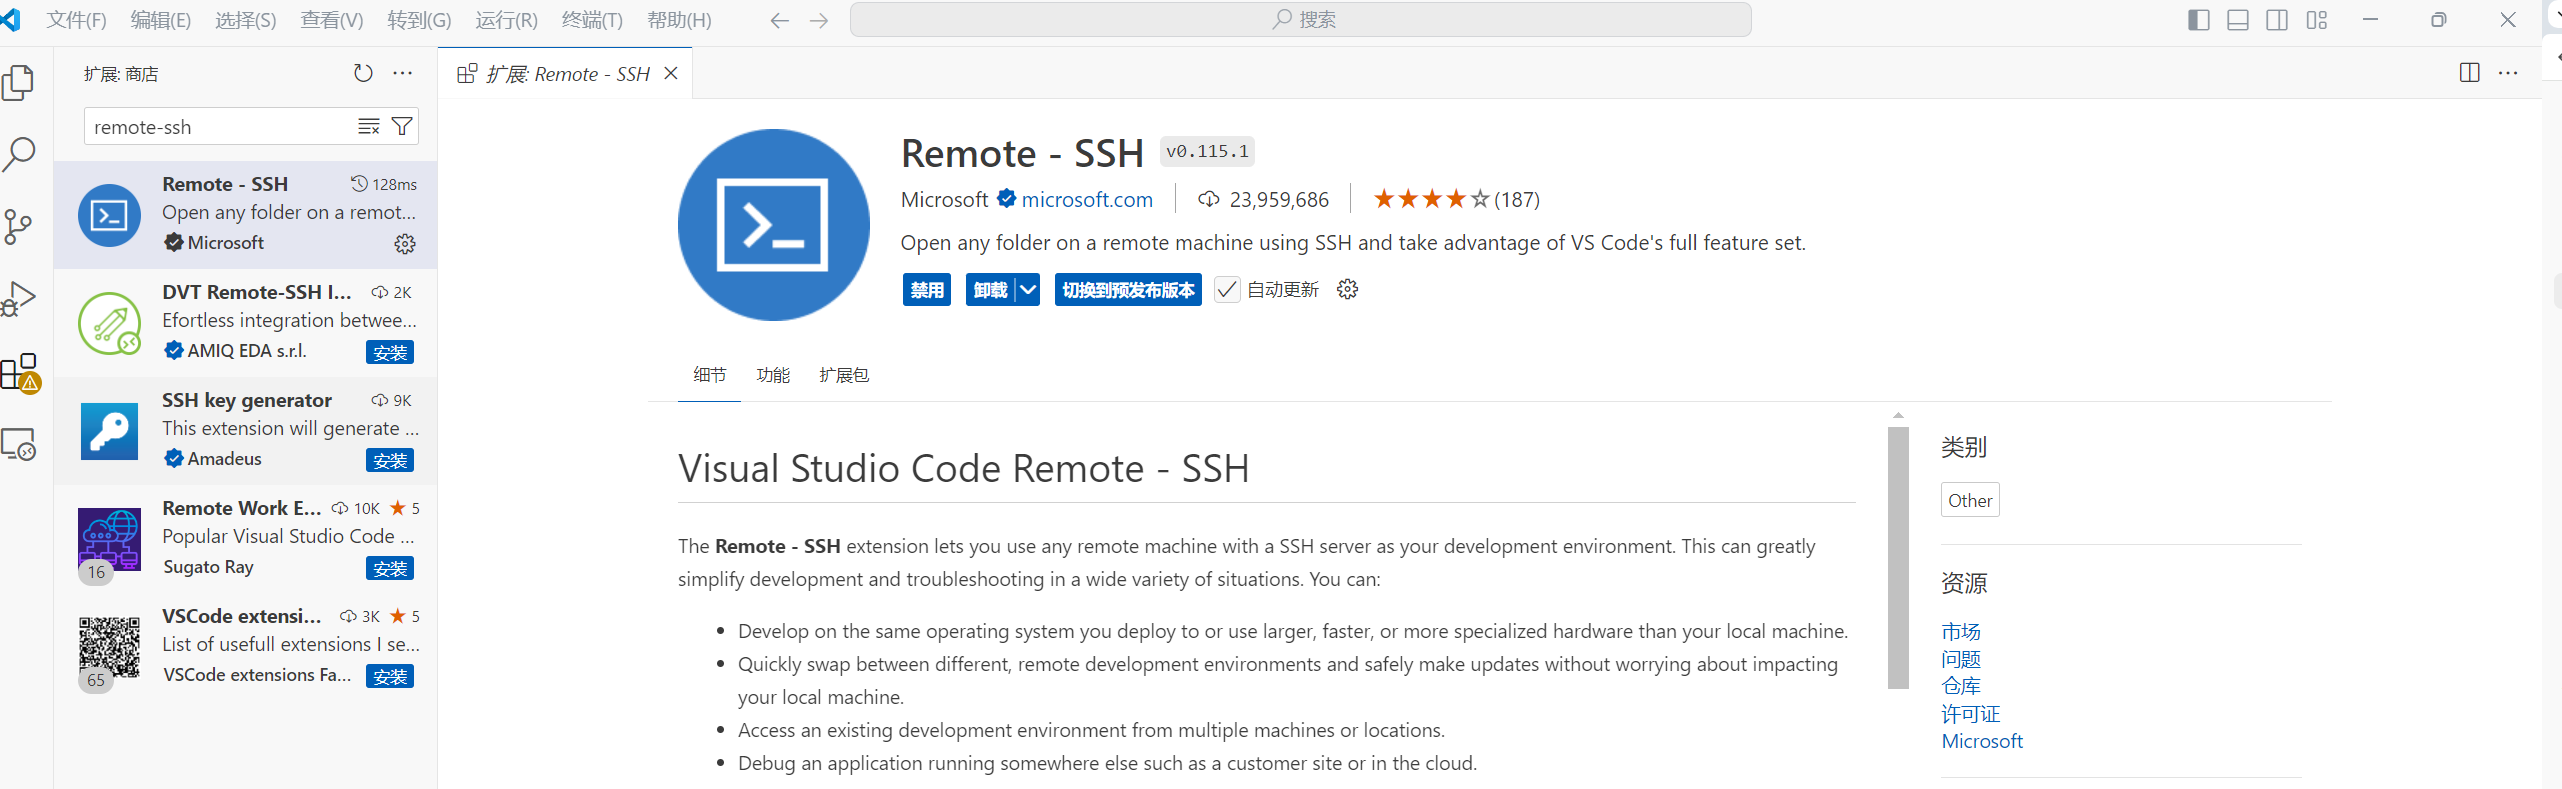Open the Microsoft resource link
Viewport: 2562px width, 789px height.
pos(1982,741)
